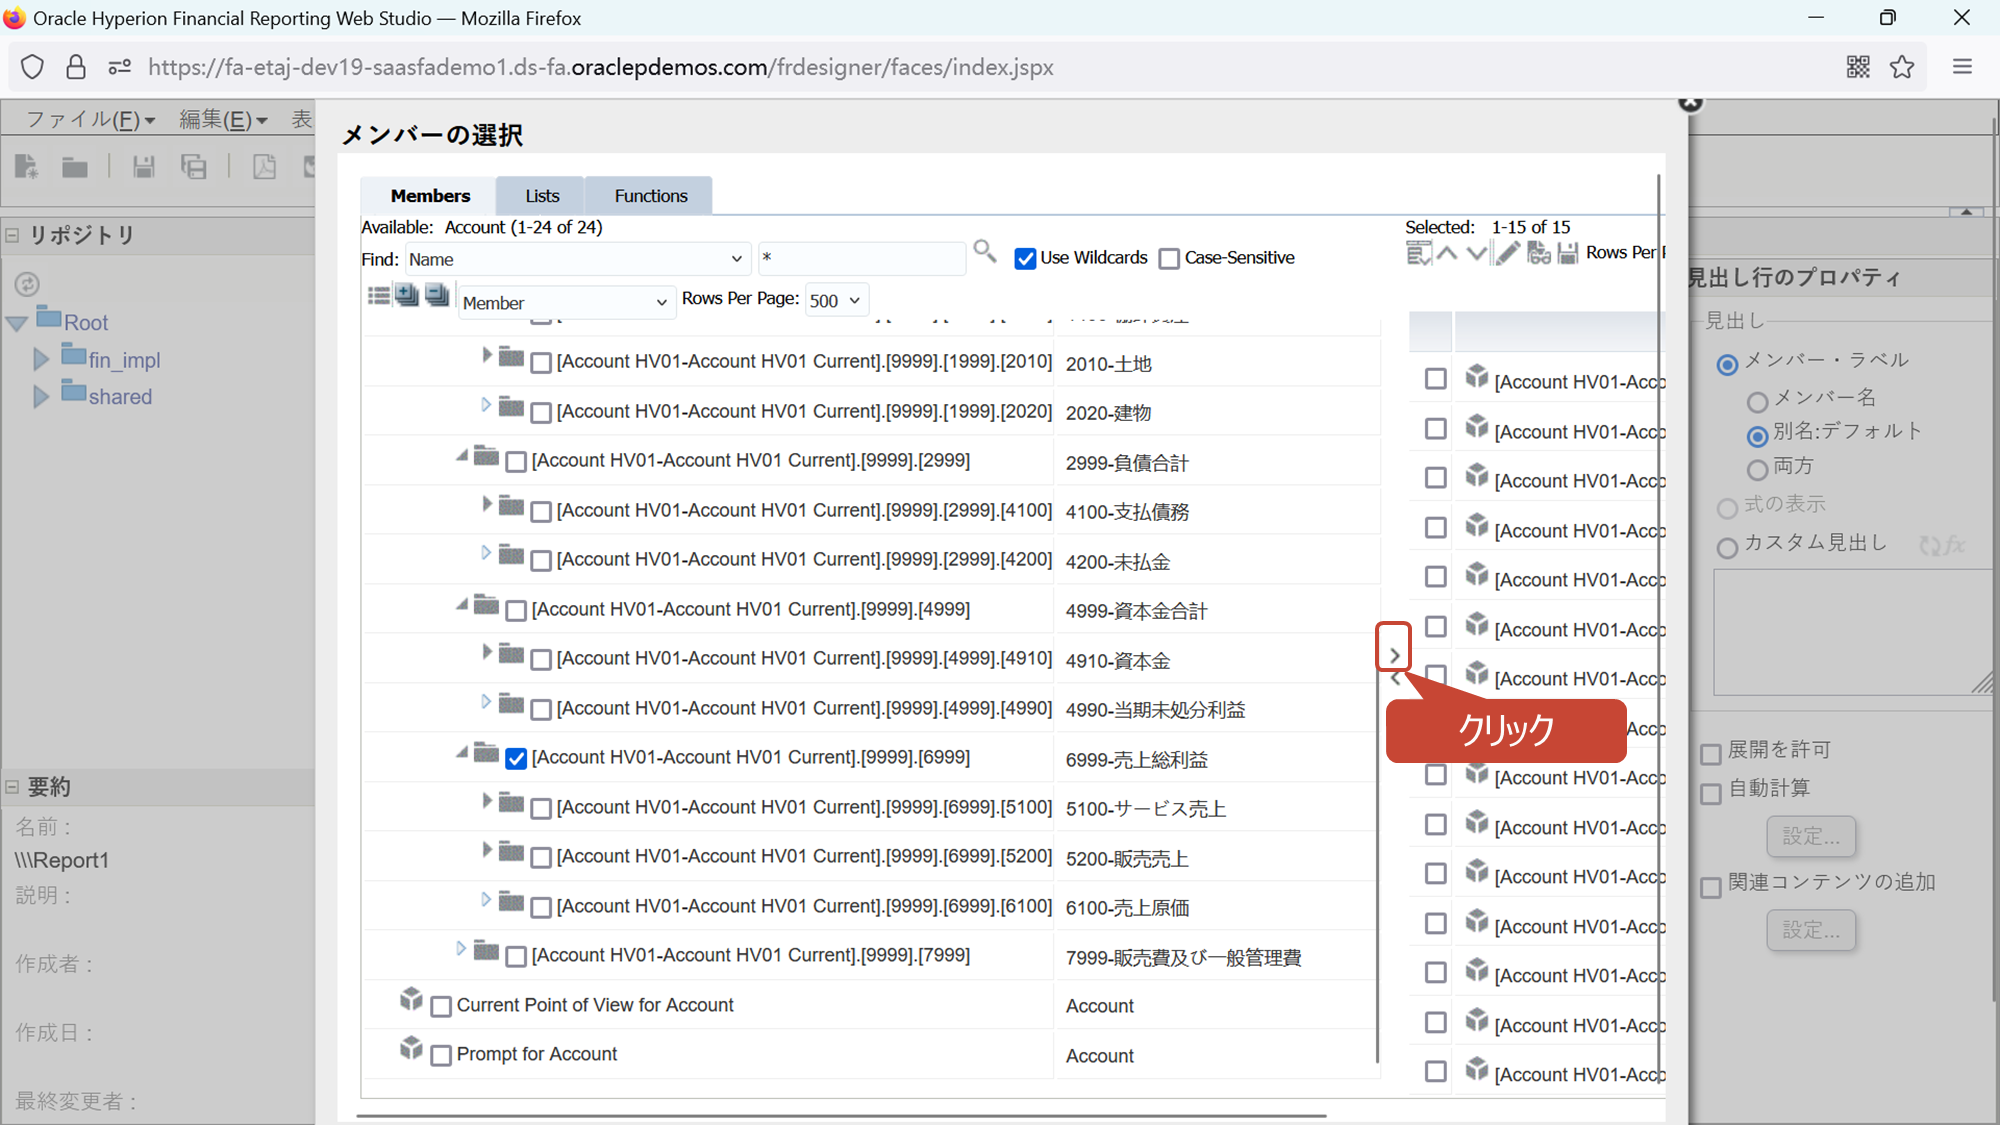
Task: Click the wildcard search text field
Action: [861, 259]
